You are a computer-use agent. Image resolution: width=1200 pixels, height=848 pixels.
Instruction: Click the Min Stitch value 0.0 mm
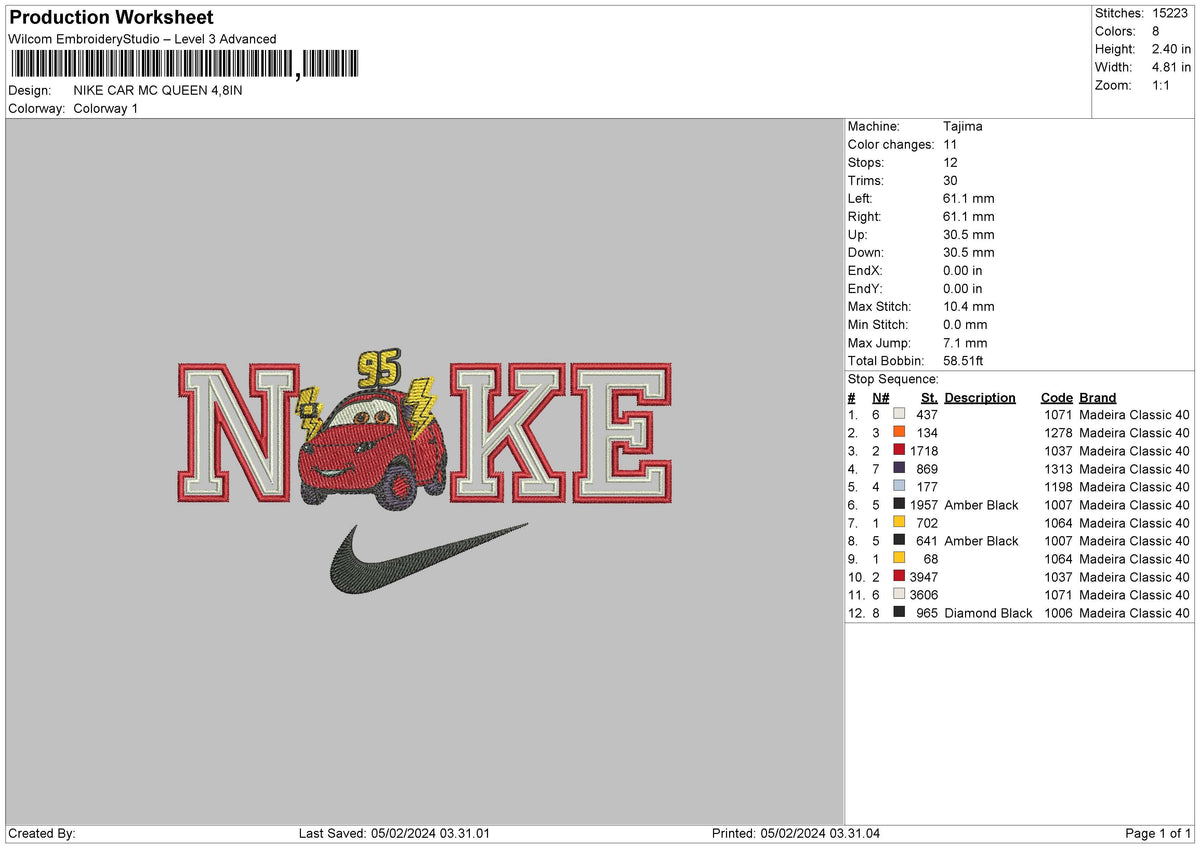coord(965,324)
